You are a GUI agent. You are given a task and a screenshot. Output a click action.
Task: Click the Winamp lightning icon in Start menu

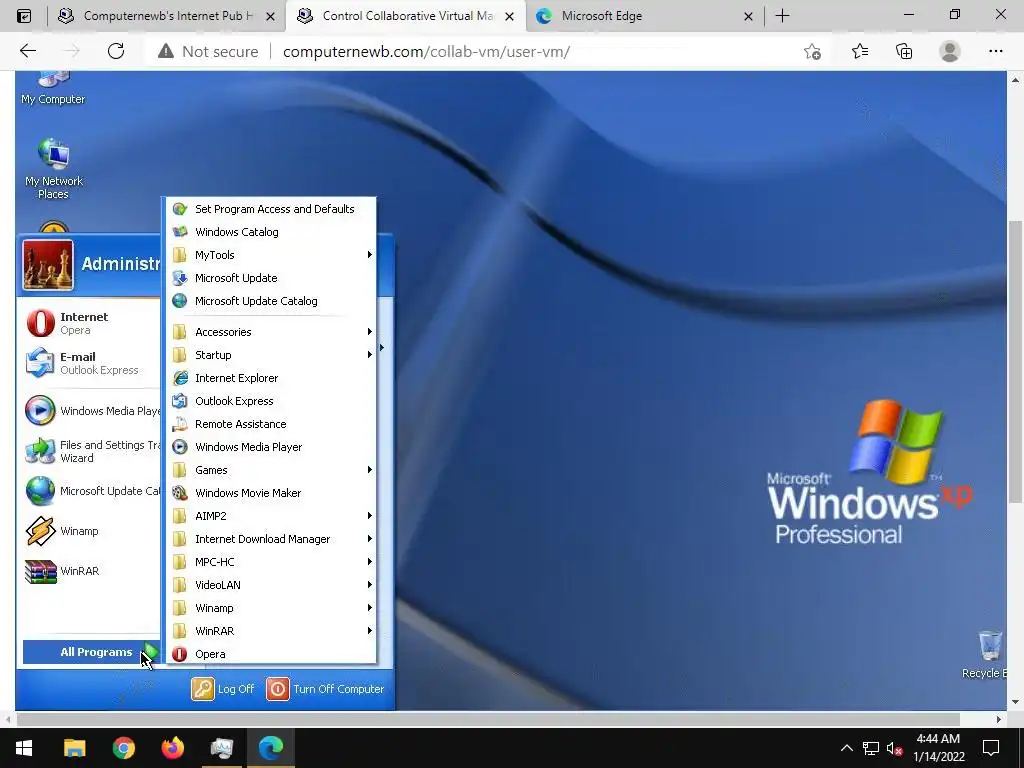pyautogui.click(x=40, y=531)
